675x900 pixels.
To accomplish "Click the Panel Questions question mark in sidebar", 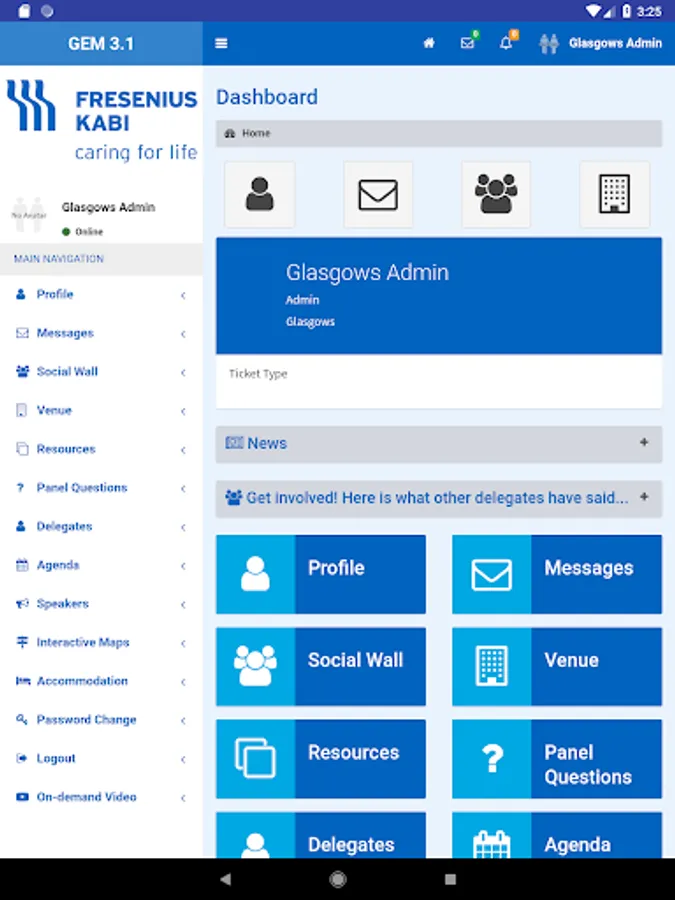I will (21, 488).
